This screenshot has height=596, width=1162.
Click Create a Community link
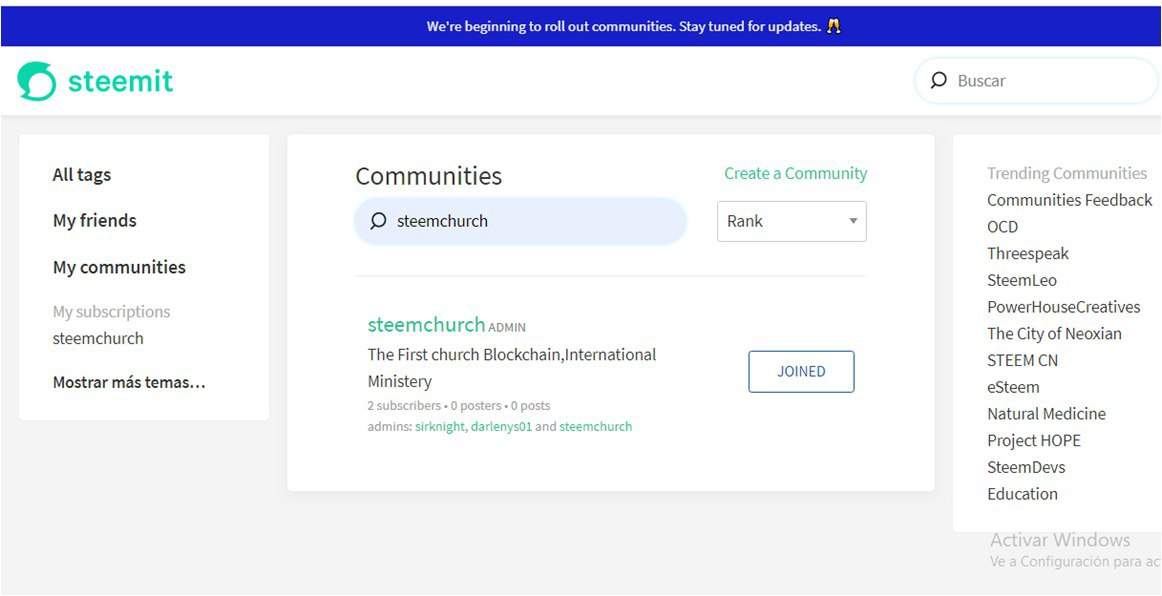795,173
